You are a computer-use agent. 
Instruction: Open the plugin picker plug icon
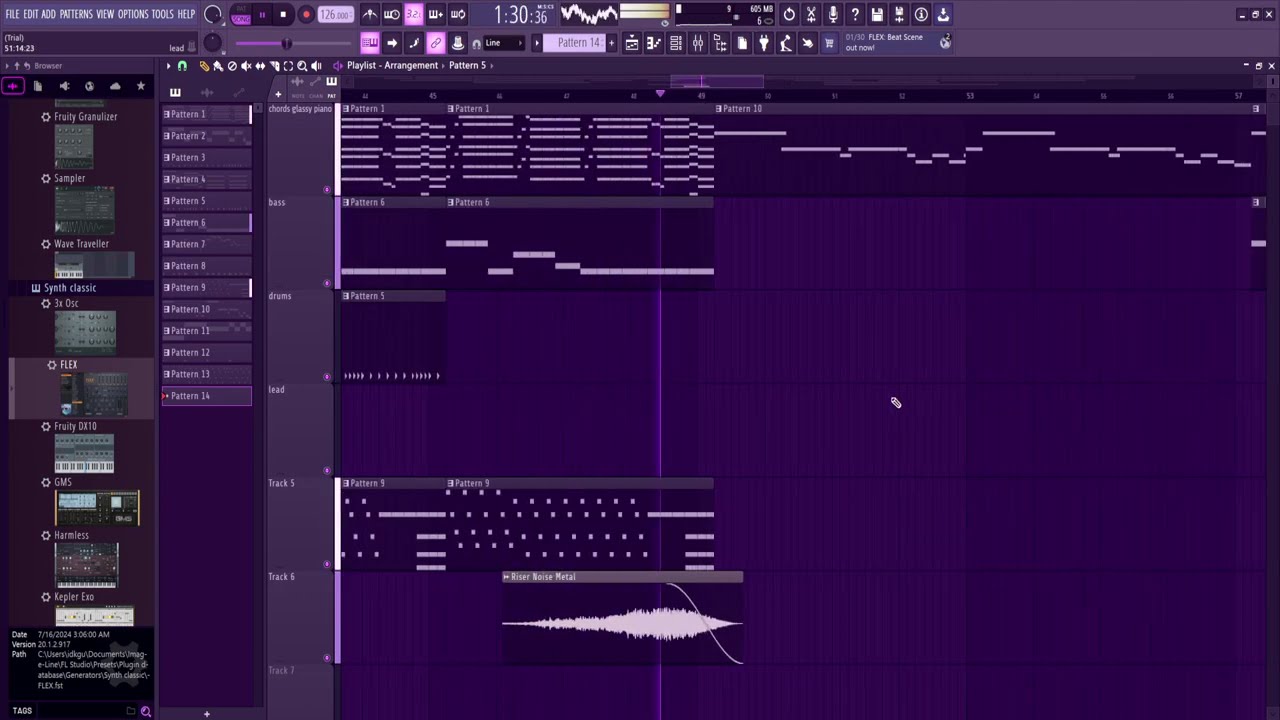764,43
